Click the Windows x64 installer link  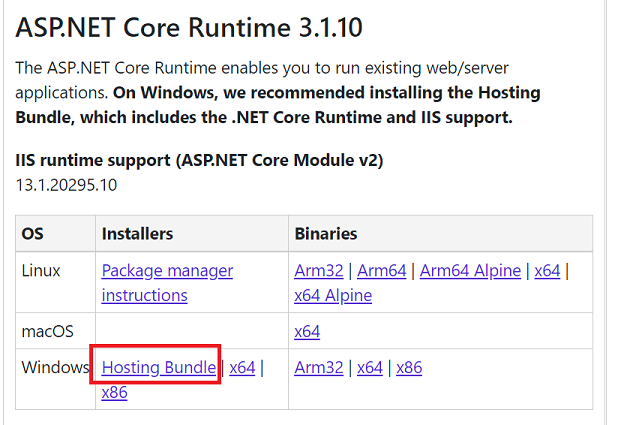tap(242, 368)
